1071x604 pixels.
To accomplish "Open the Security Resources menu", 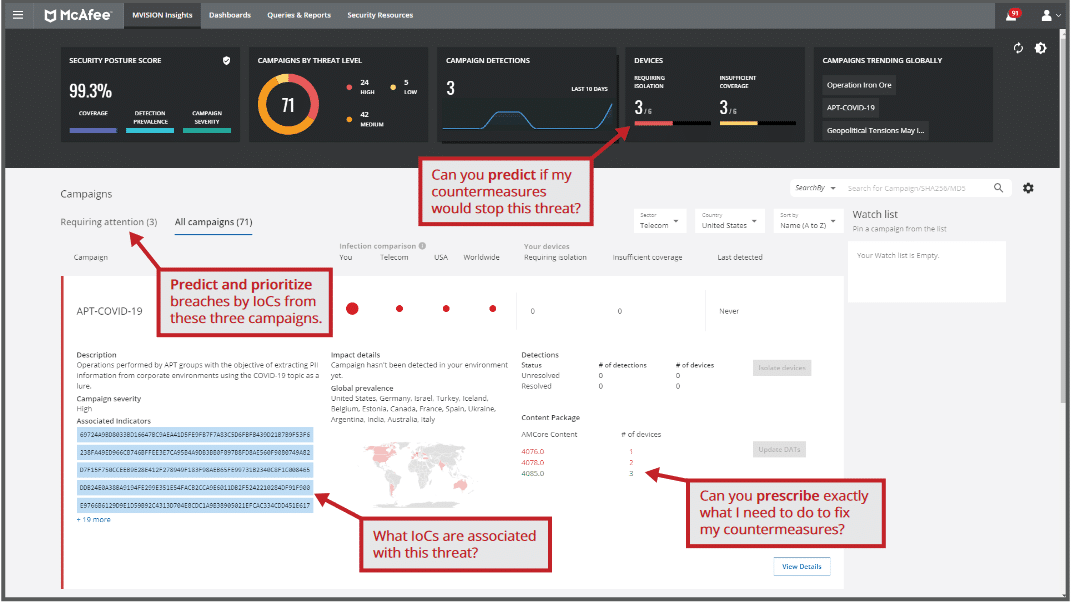I will coord(380,15).
